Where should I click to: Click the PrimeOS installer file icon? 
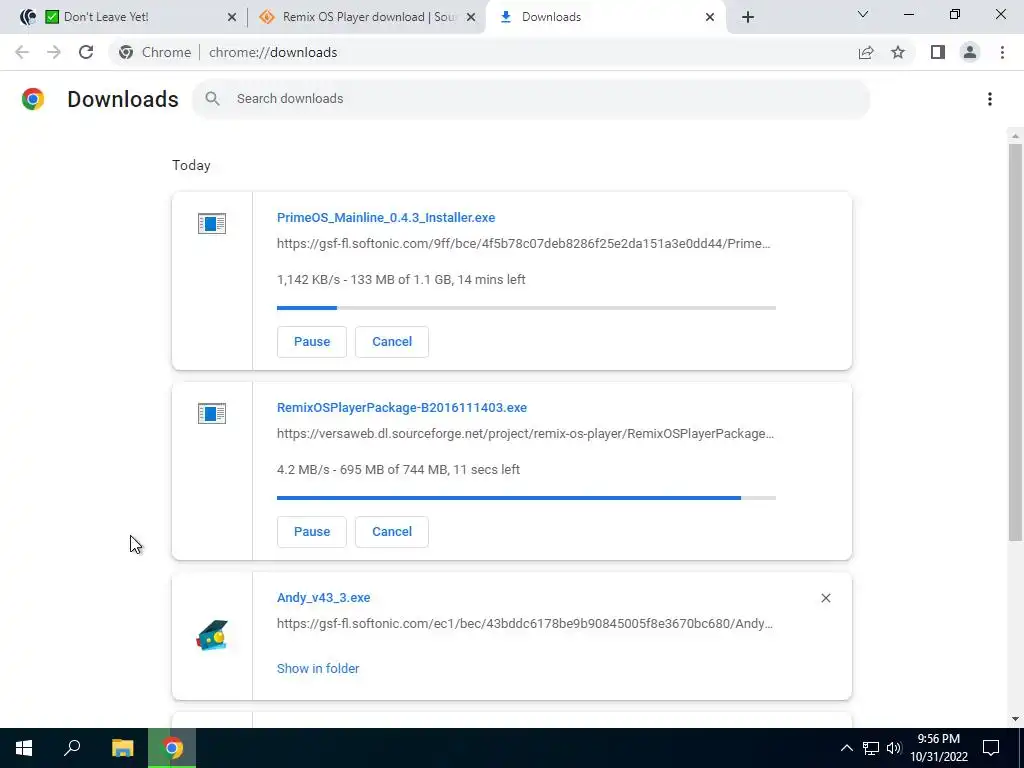212,224
